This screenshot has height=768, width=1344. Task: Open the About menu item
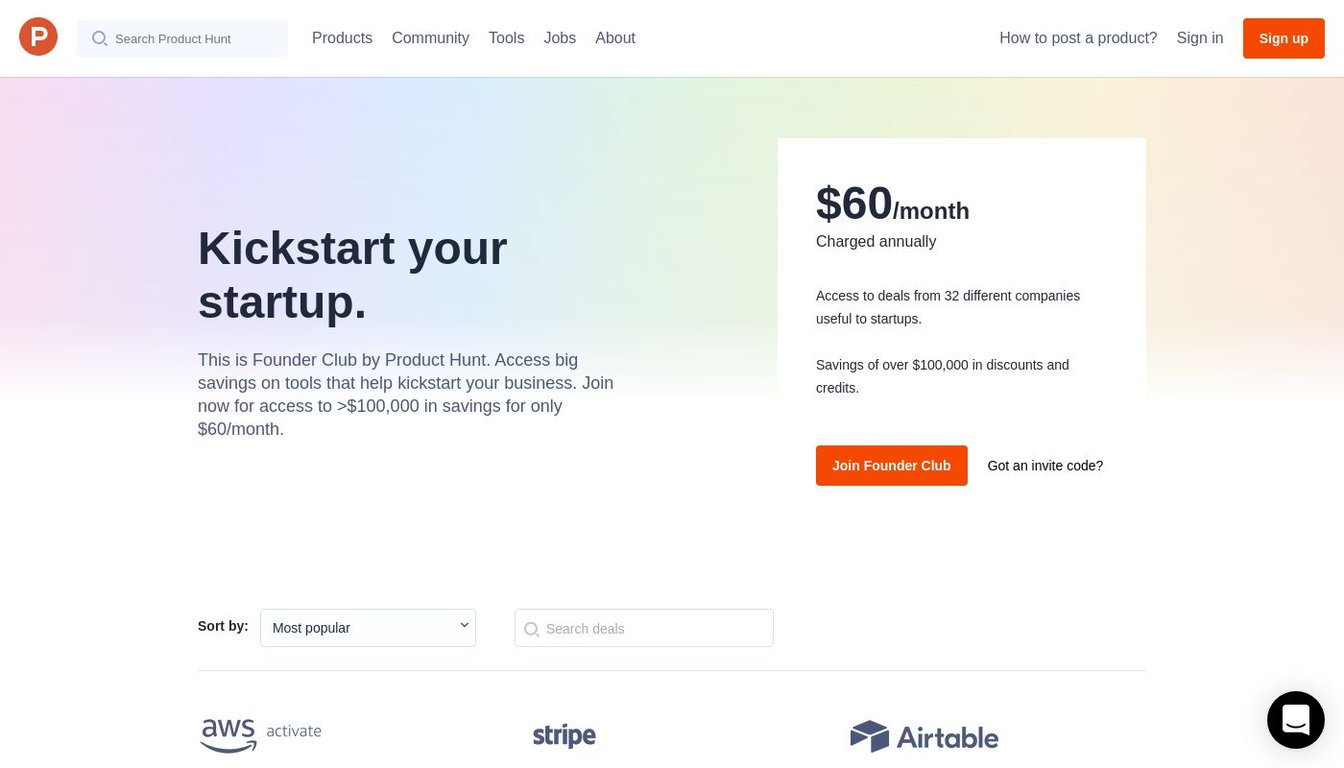pos(615,38)
